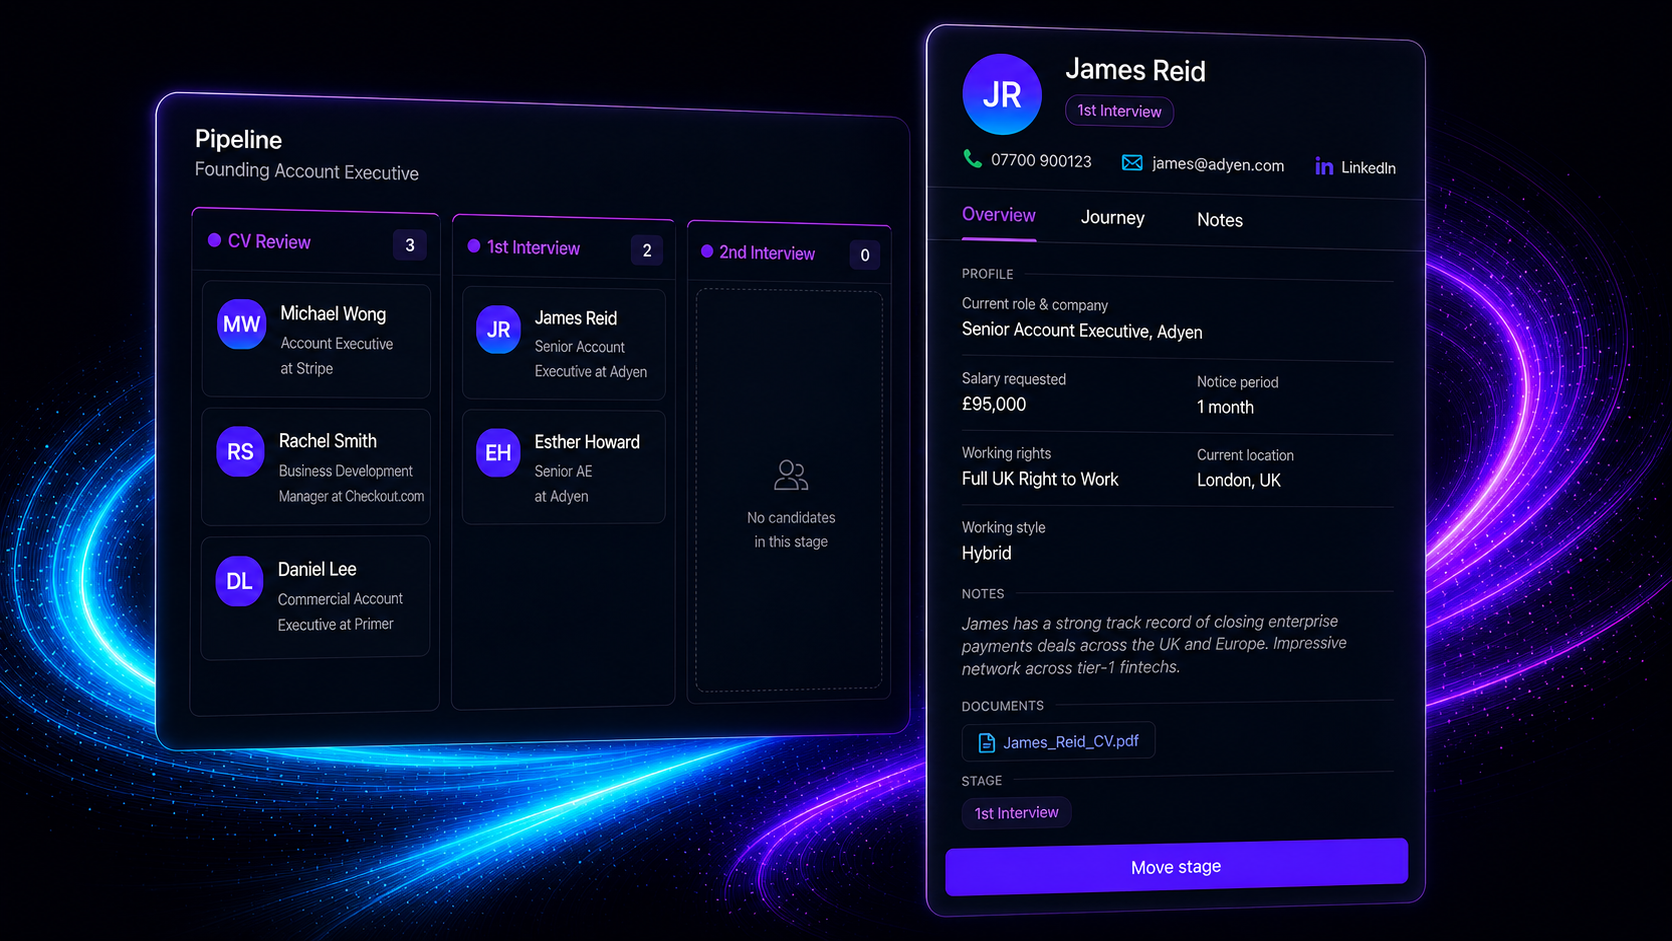1672x941 pixels.
Task: Open James Reid's candidate card in pipeline
Action: [x=563, y=344]
